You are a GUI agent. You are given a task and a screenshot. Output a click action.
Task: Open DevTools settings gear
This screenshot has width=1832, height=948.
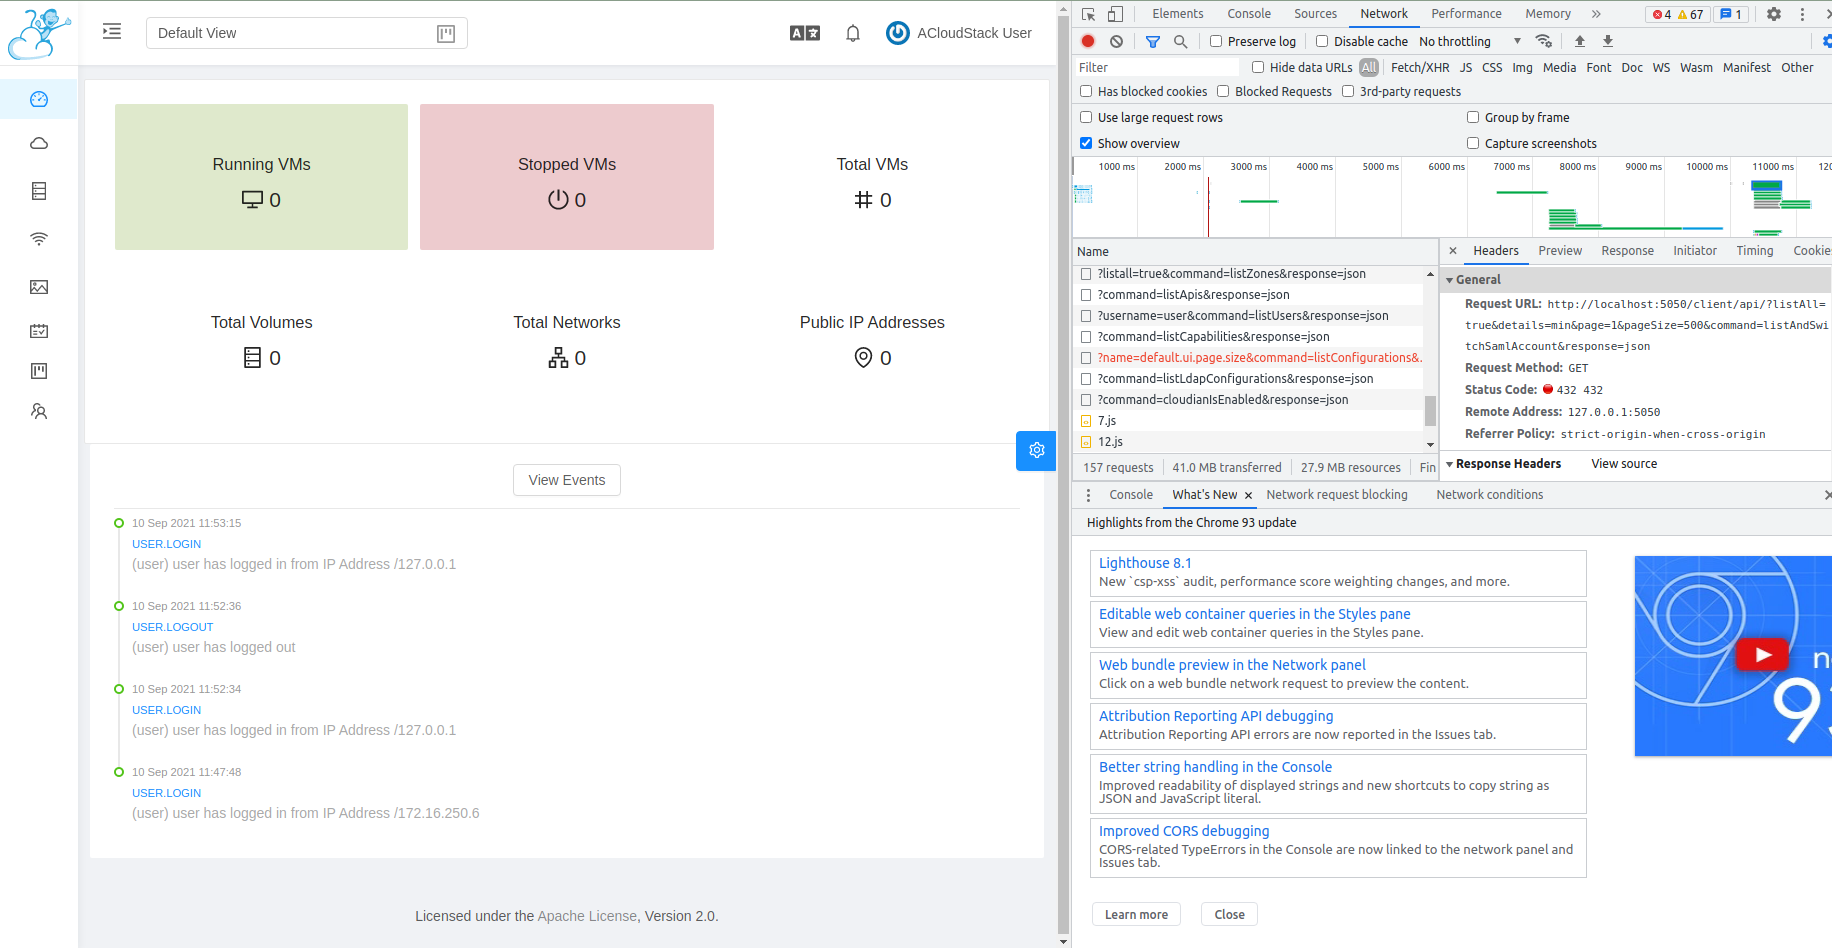pos(1774,14)
